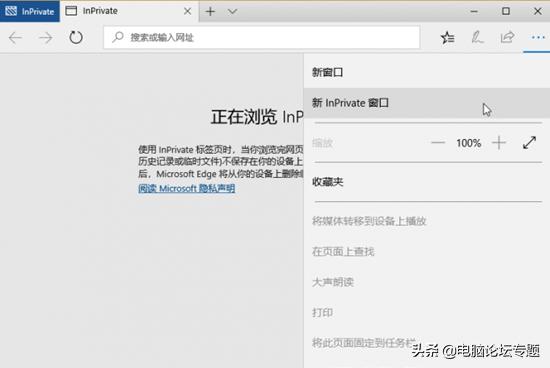This screenshot has height=368, width=550.
Task: Select the InPrivate tab
Action: point(129,11)
